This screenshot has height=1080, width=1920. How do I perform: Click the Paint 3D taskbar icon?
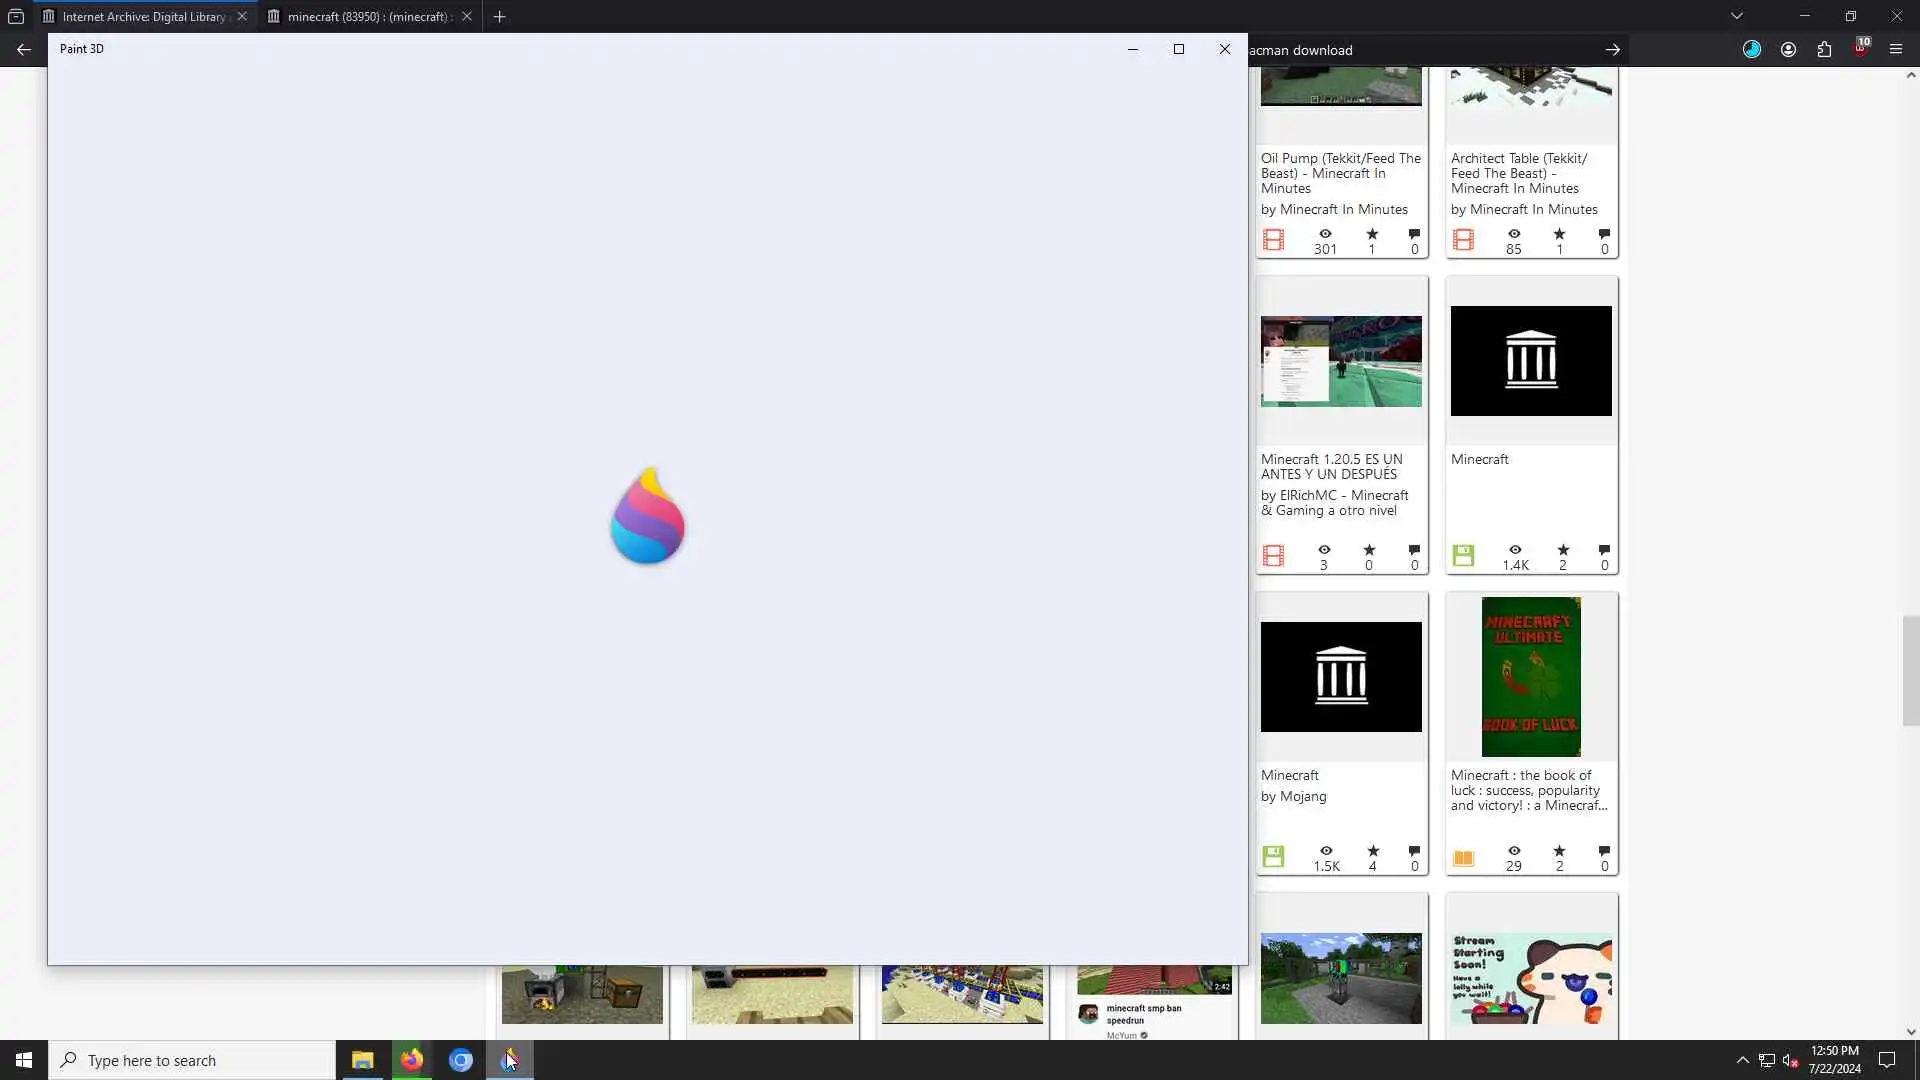click(510, 1060)
